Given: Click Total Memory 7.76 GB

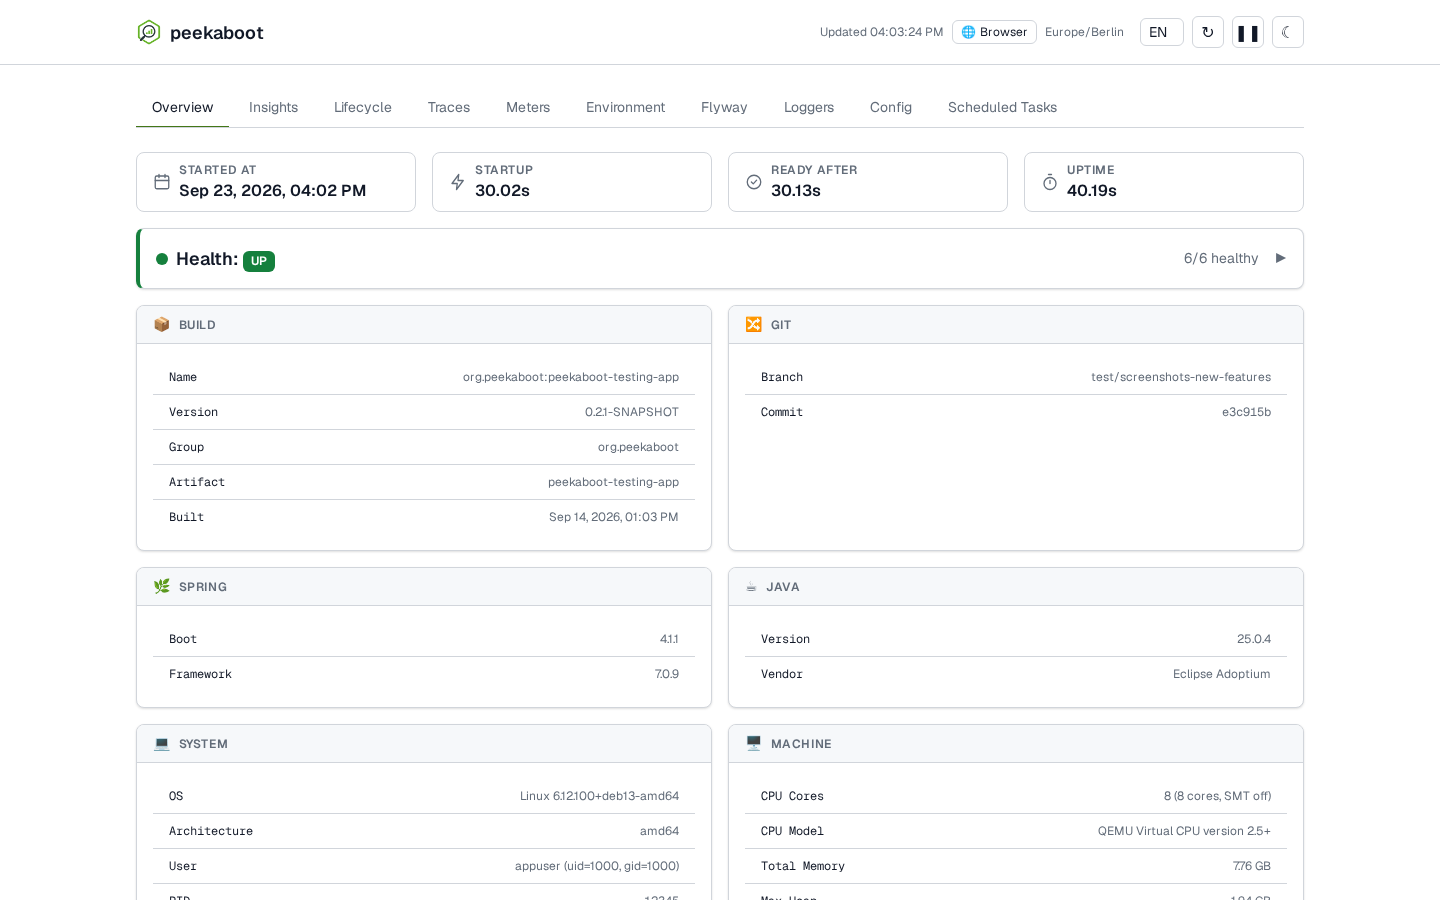Looking at the screenshot, I should tap(1252, 866).
